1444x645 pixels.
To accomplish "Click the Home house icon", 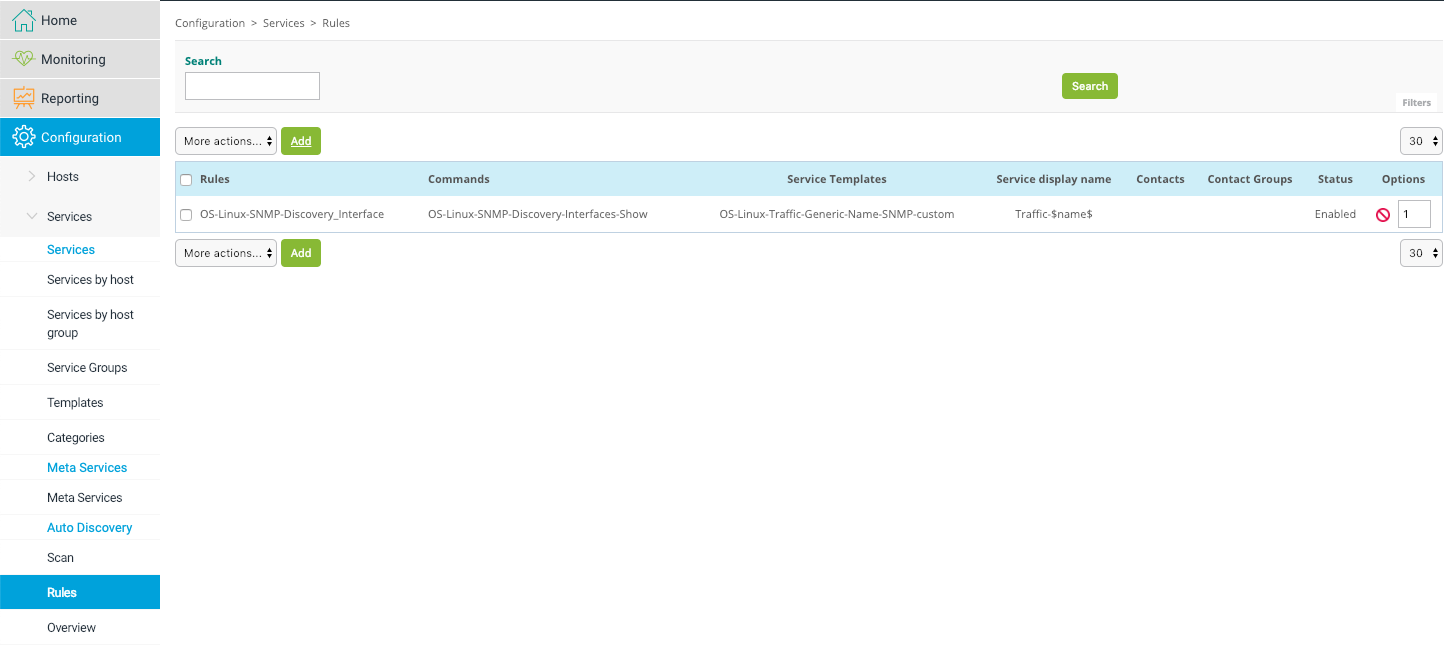I will [x=23, y=20].
